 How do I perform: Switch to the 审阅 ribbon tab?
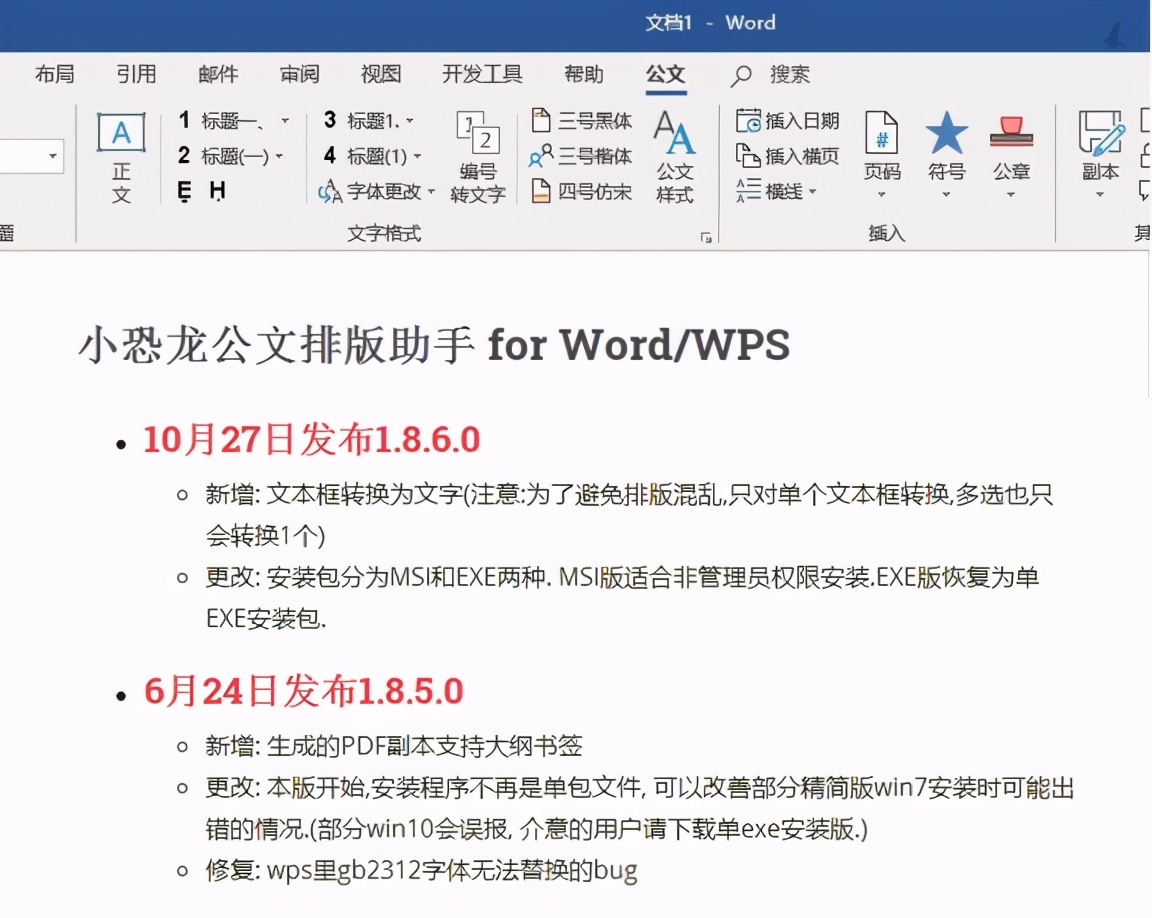pos(299,74)
